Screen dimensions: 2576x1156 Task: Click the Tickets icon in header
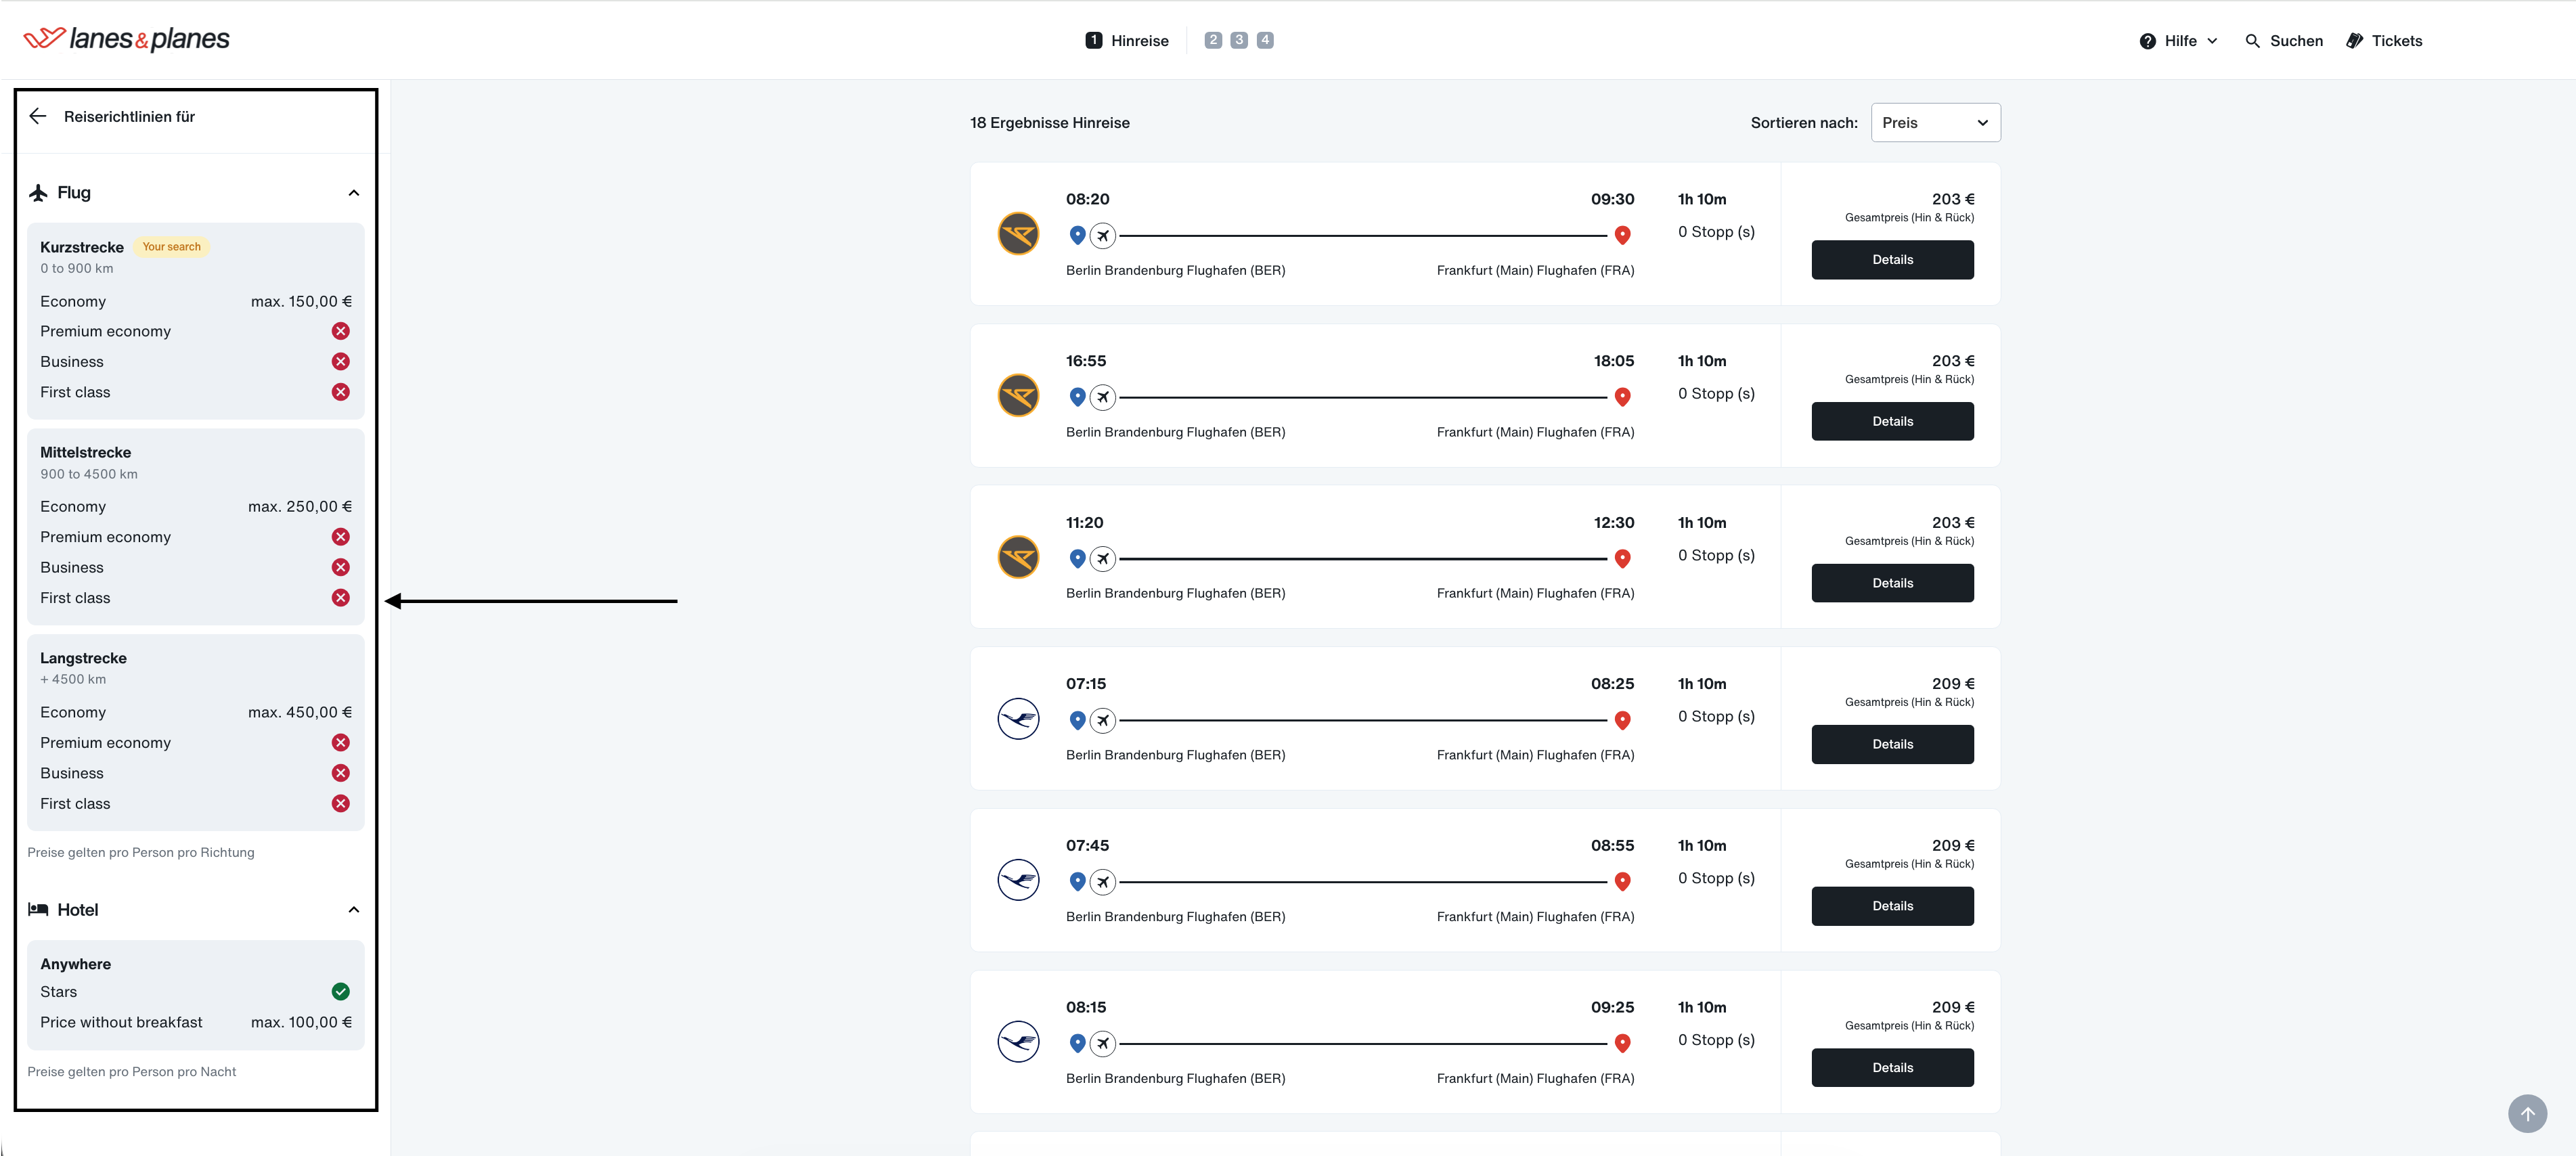pyautogui.click(x=2354, y=41)
